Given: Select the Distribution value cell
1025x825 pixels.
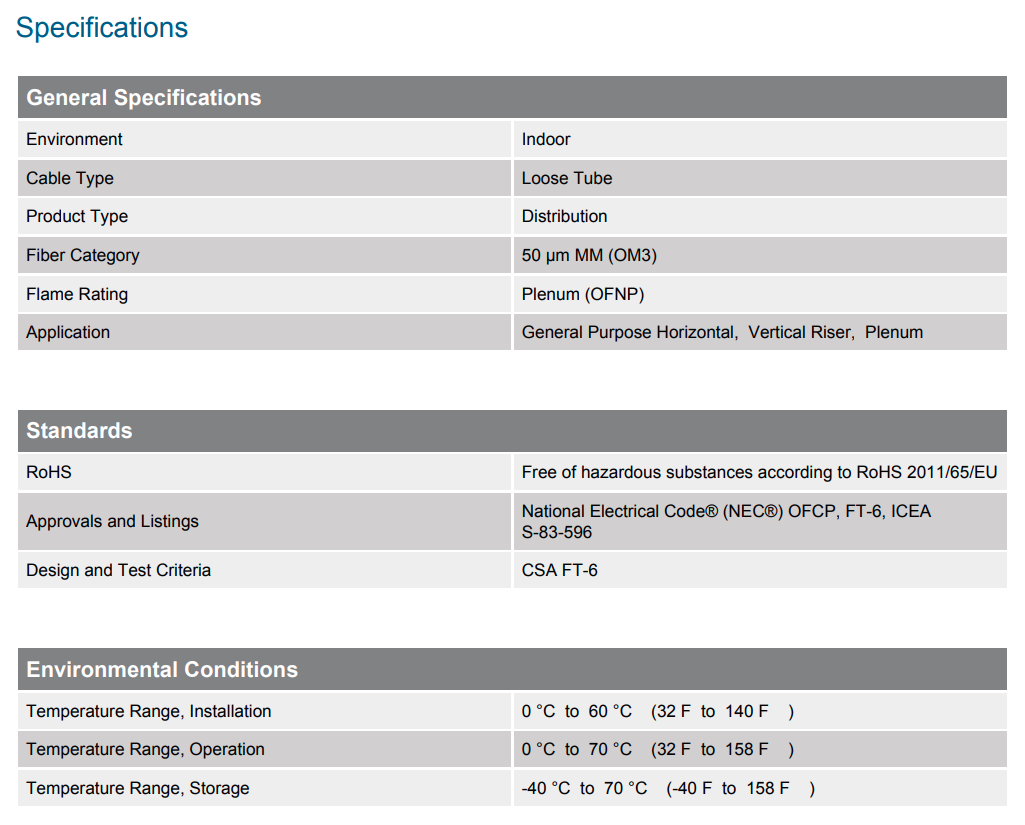Looking at the screenshot, I should pyautogui.click(x=564, y=216).
